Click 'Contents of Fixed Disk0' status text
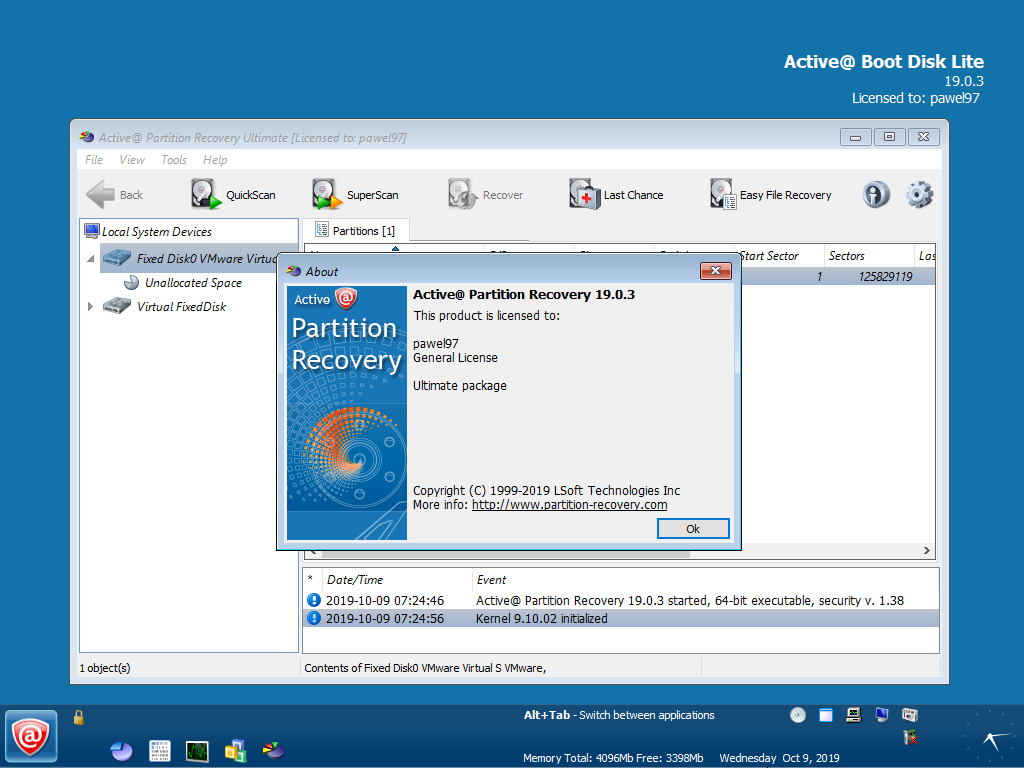The width and height of the screenshot is (1024, 768). 424,668
